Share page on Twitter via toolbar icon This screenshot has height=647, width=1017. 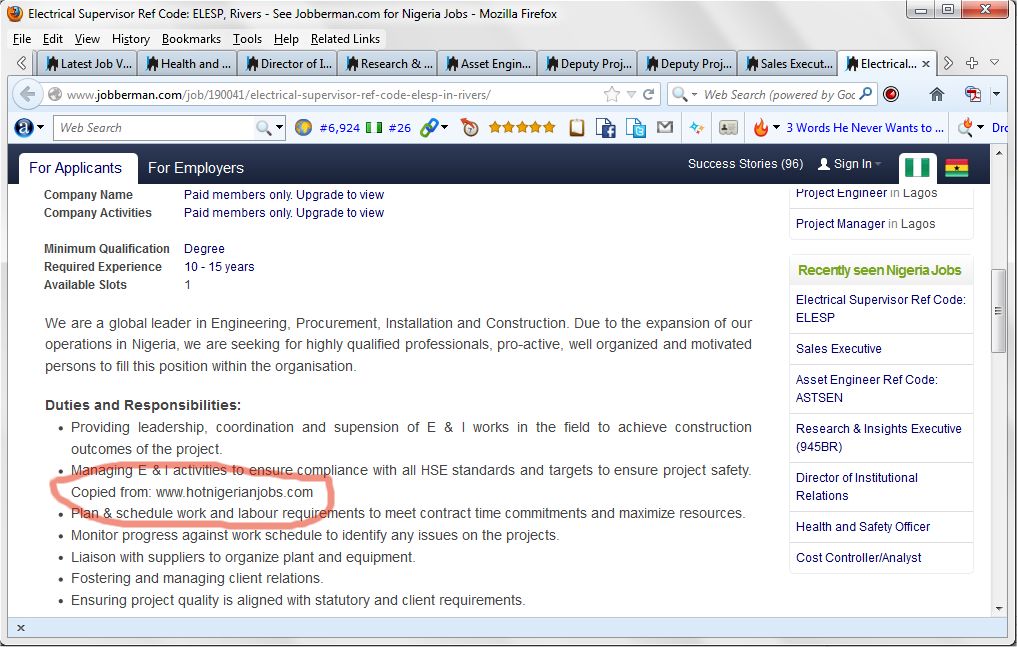coord(636,128)
